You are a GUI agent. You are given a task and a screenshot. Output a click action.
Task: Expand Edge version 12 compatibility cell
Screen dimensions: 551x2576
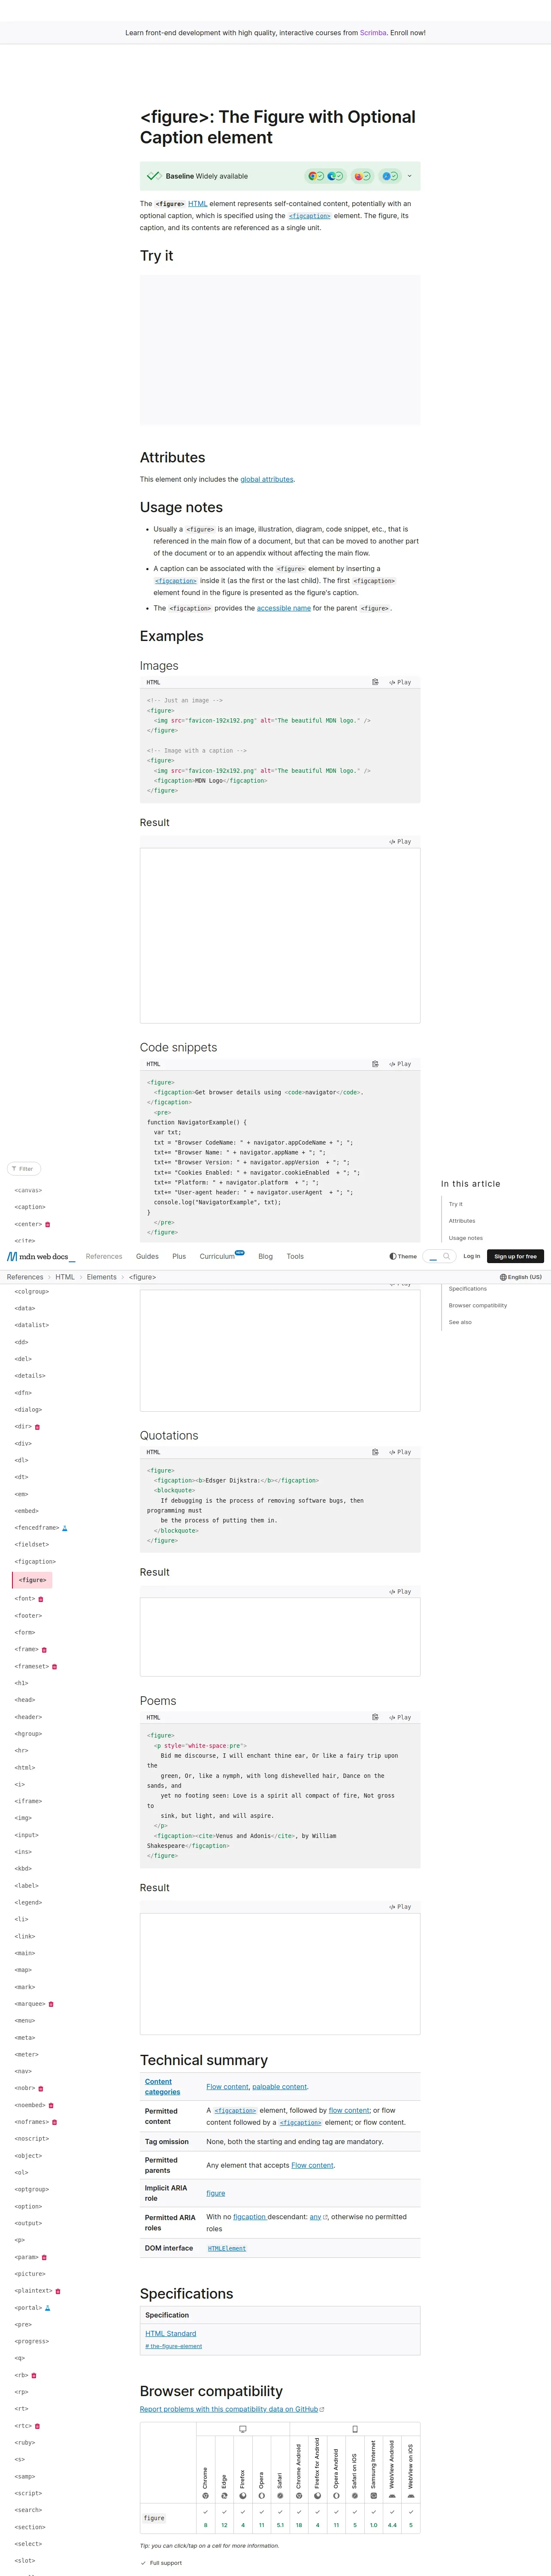[x=224, y=2518]
